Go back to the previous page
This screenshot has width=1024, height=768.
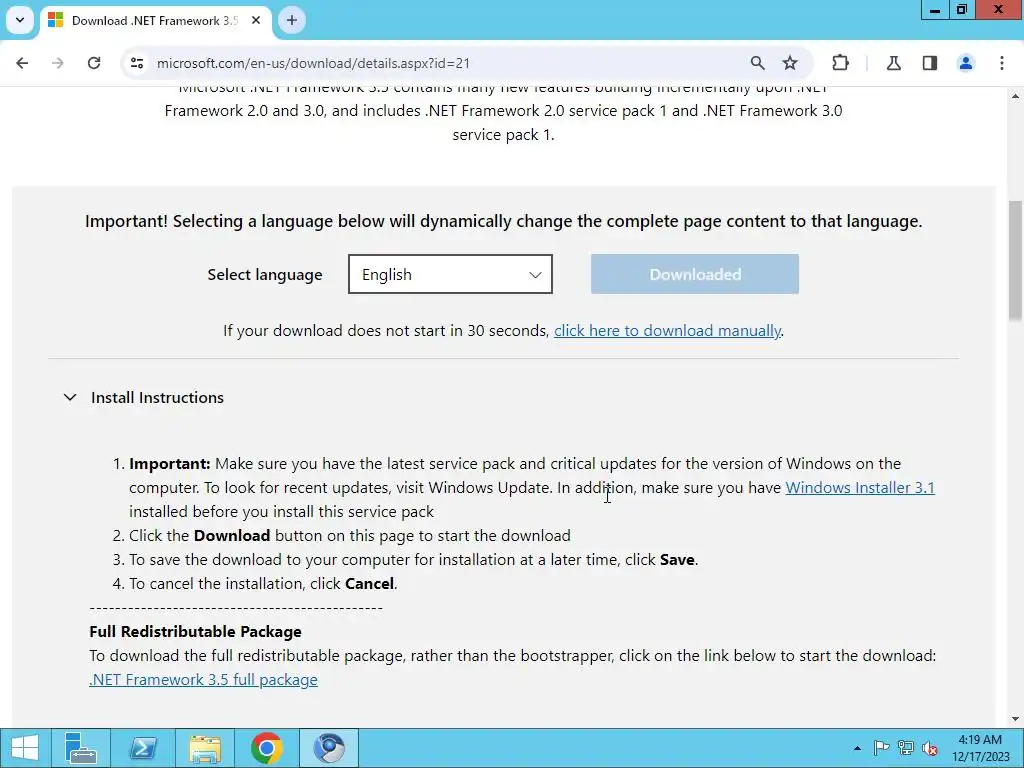pyautogui.click(x=22, y=63)
